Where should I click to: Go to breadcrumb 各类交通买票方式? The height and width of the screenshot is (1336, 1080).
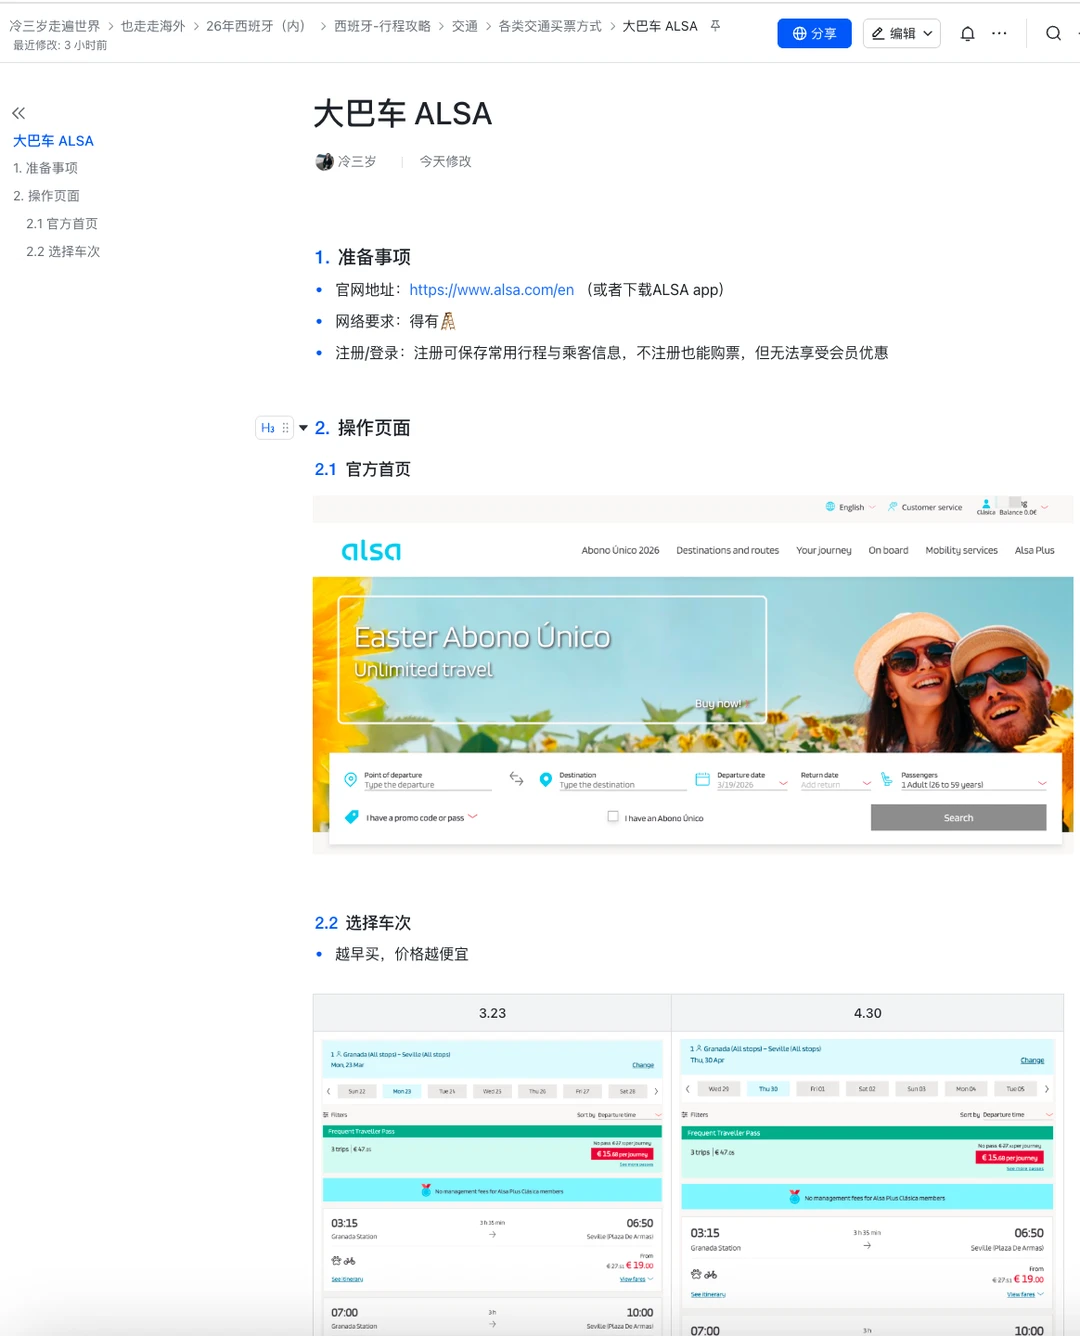coord(550,26)
